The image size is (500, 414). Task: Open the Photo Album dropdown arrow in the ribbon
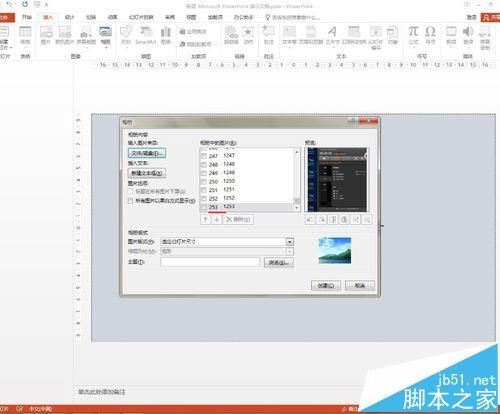pyautogui.click(x=106, y=48)
